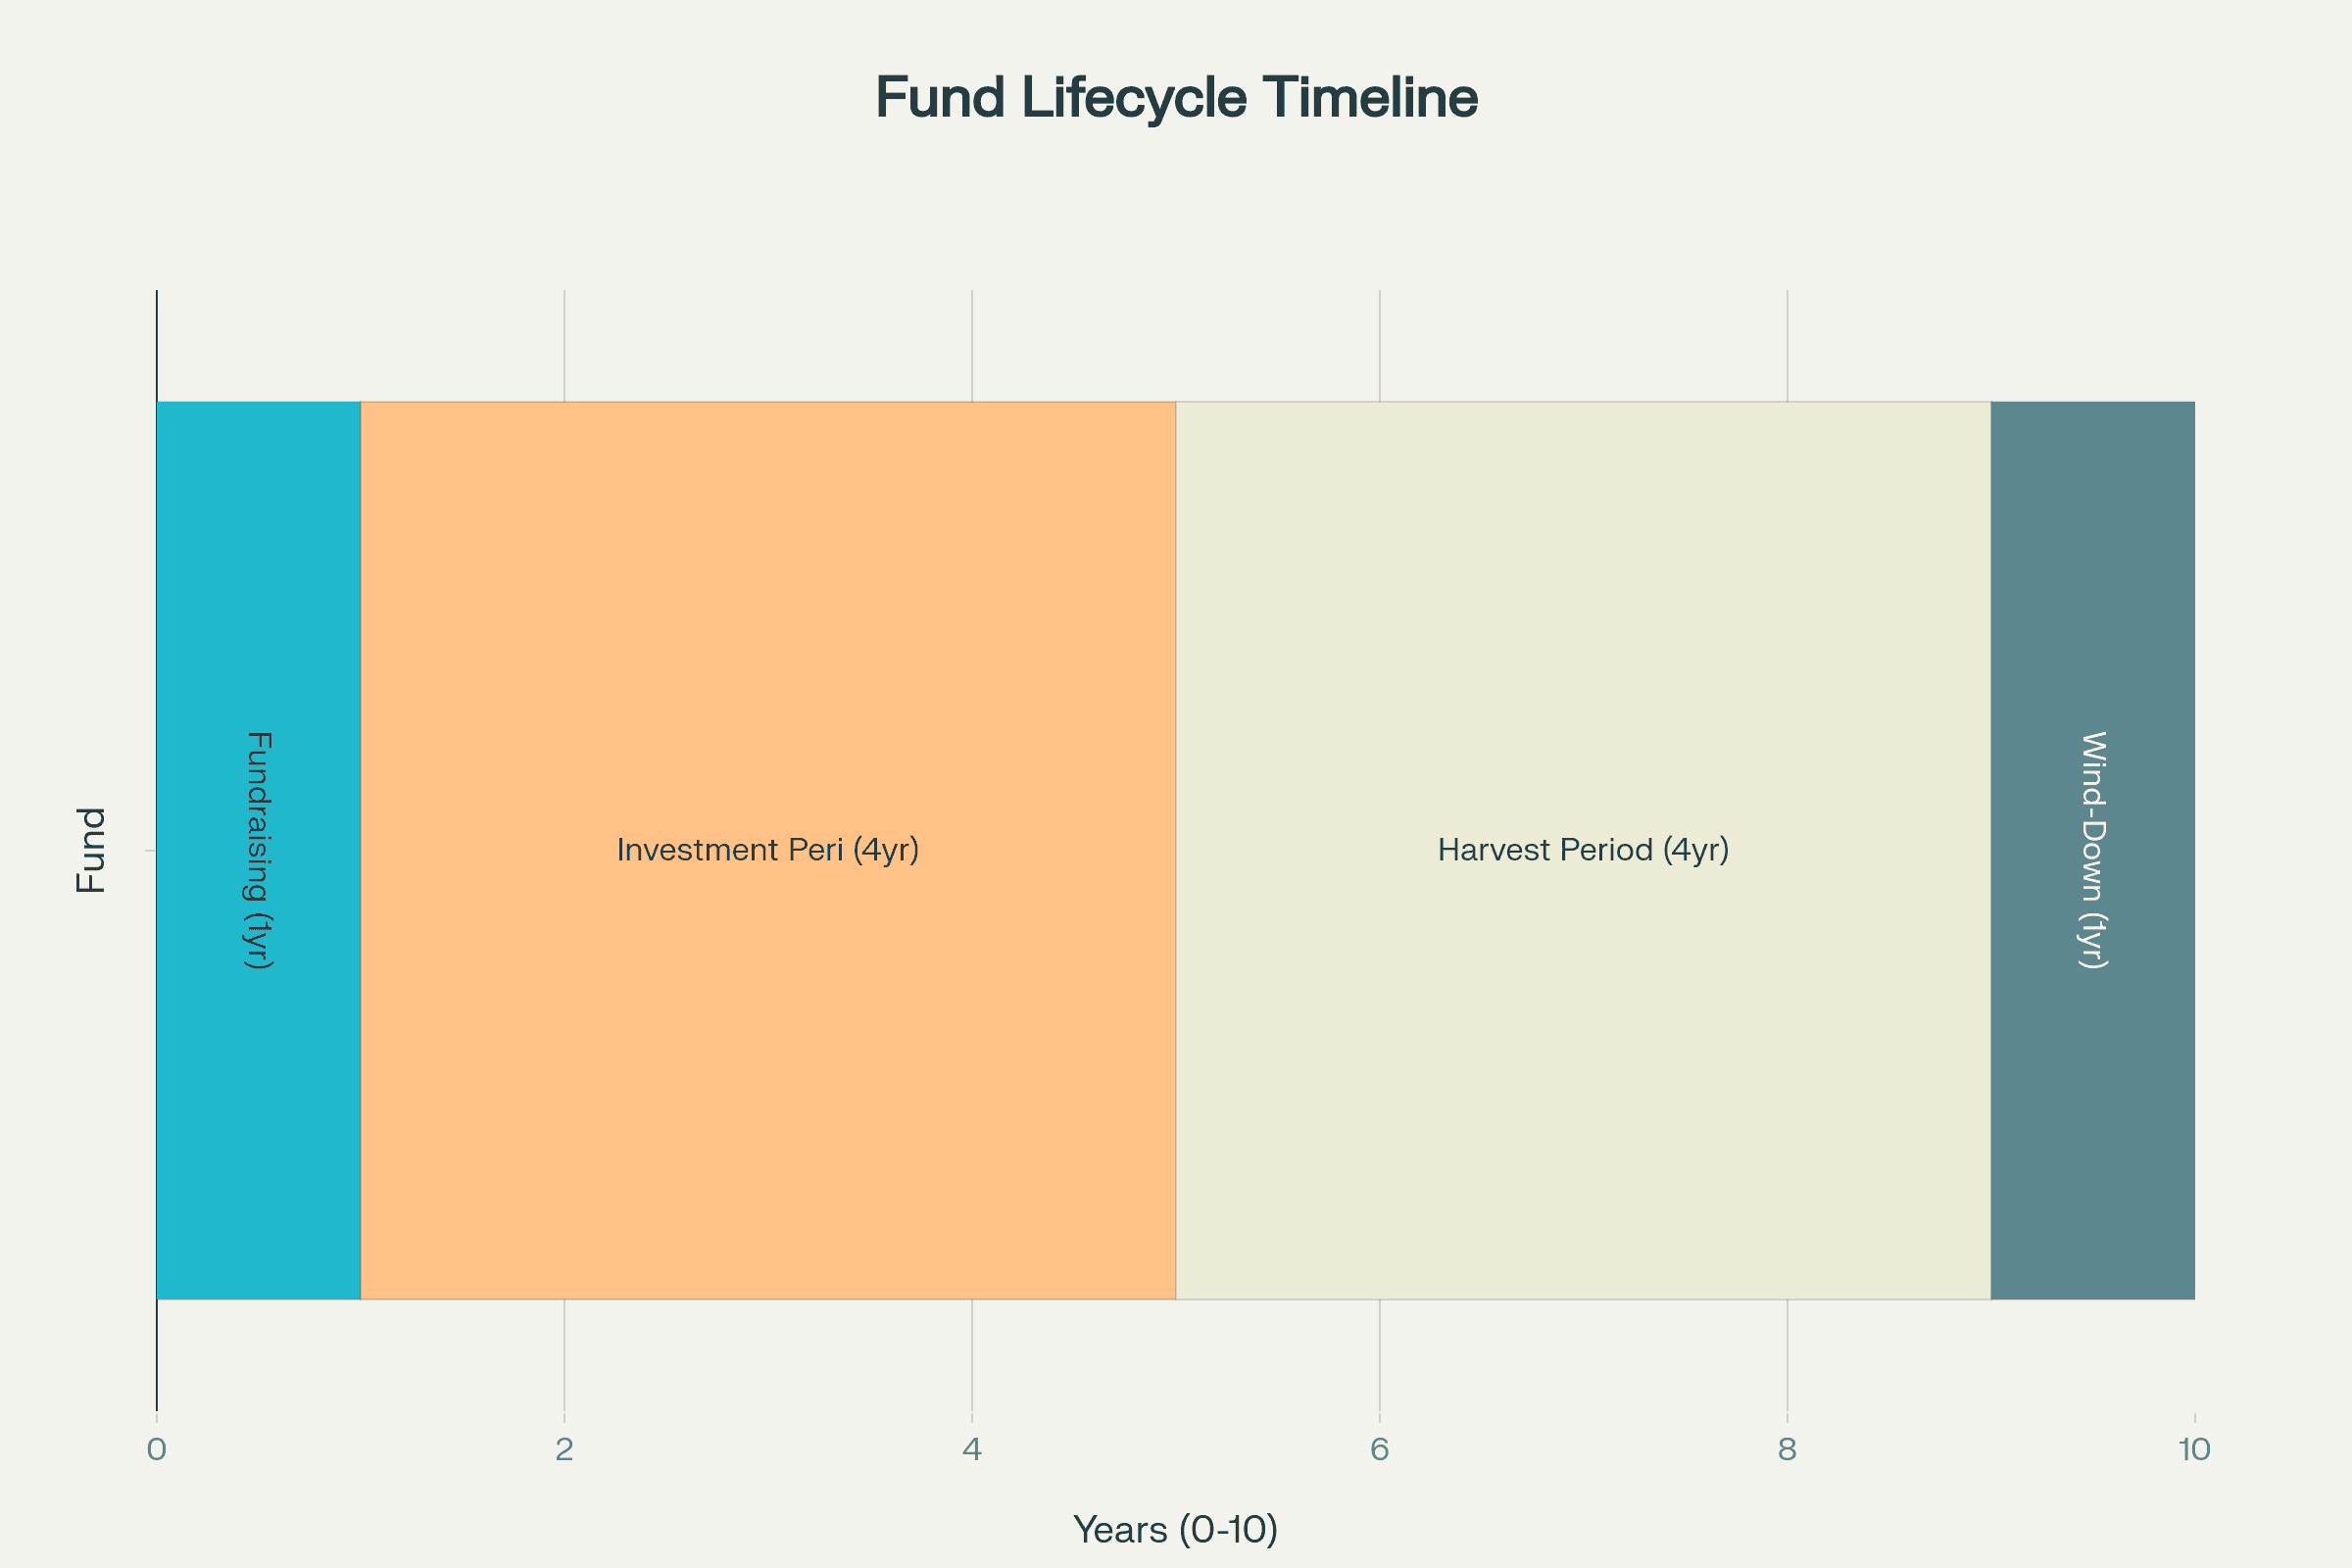Click the year 8 gridline above the bars
Viewport: 2352px width, 1568px height.
(x=1787, y=345)
